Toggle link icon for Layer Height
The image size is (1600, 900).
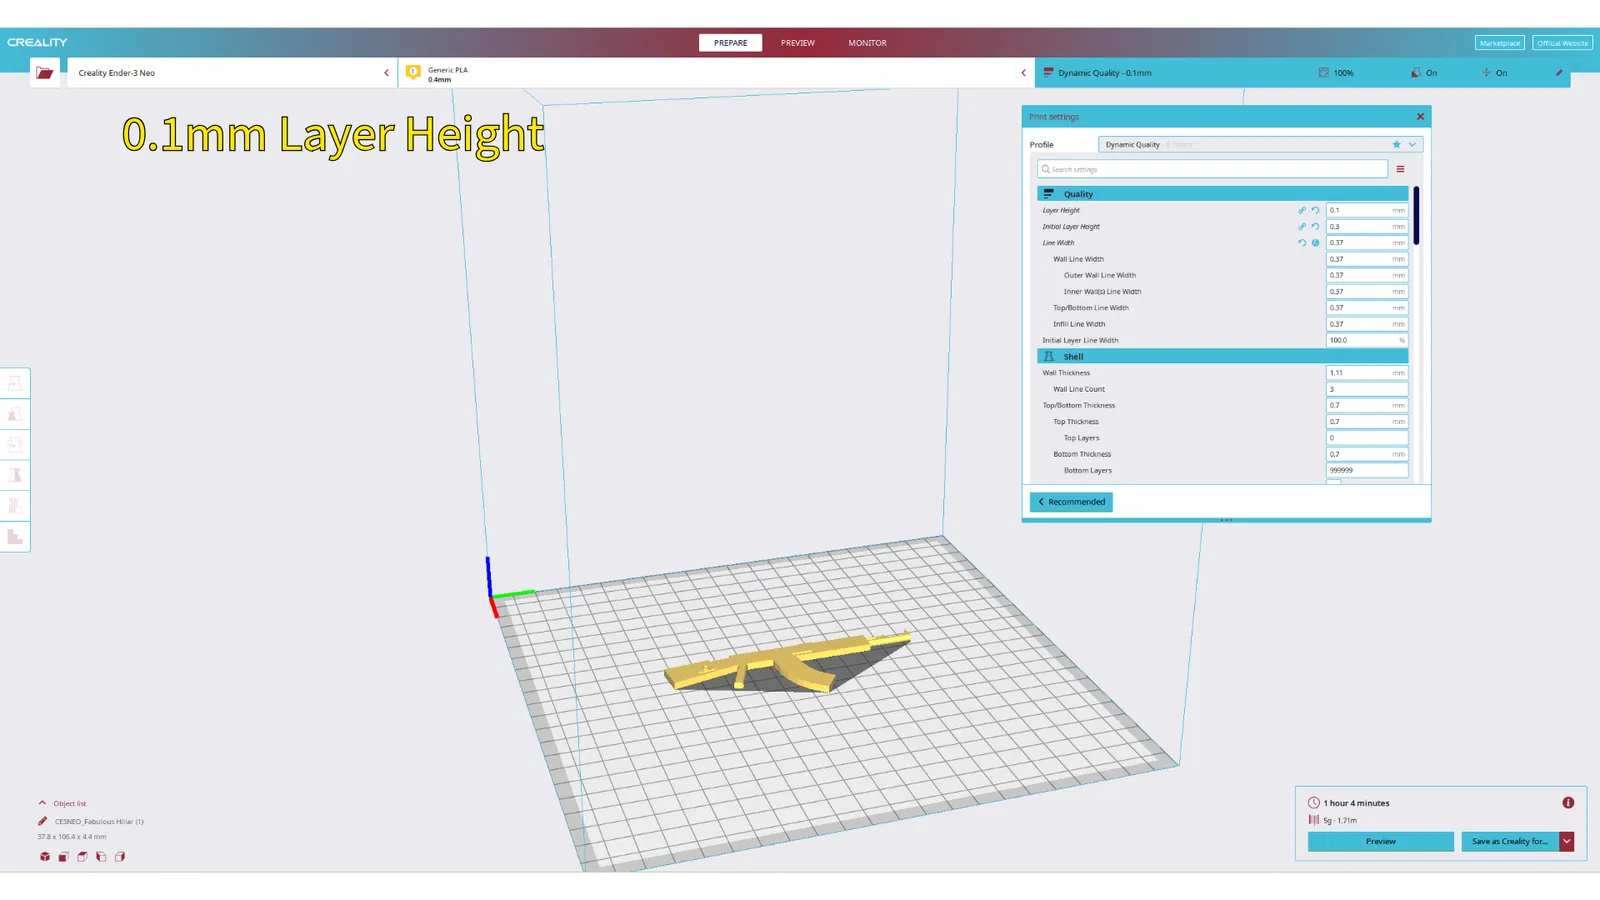pos(1302,210)
